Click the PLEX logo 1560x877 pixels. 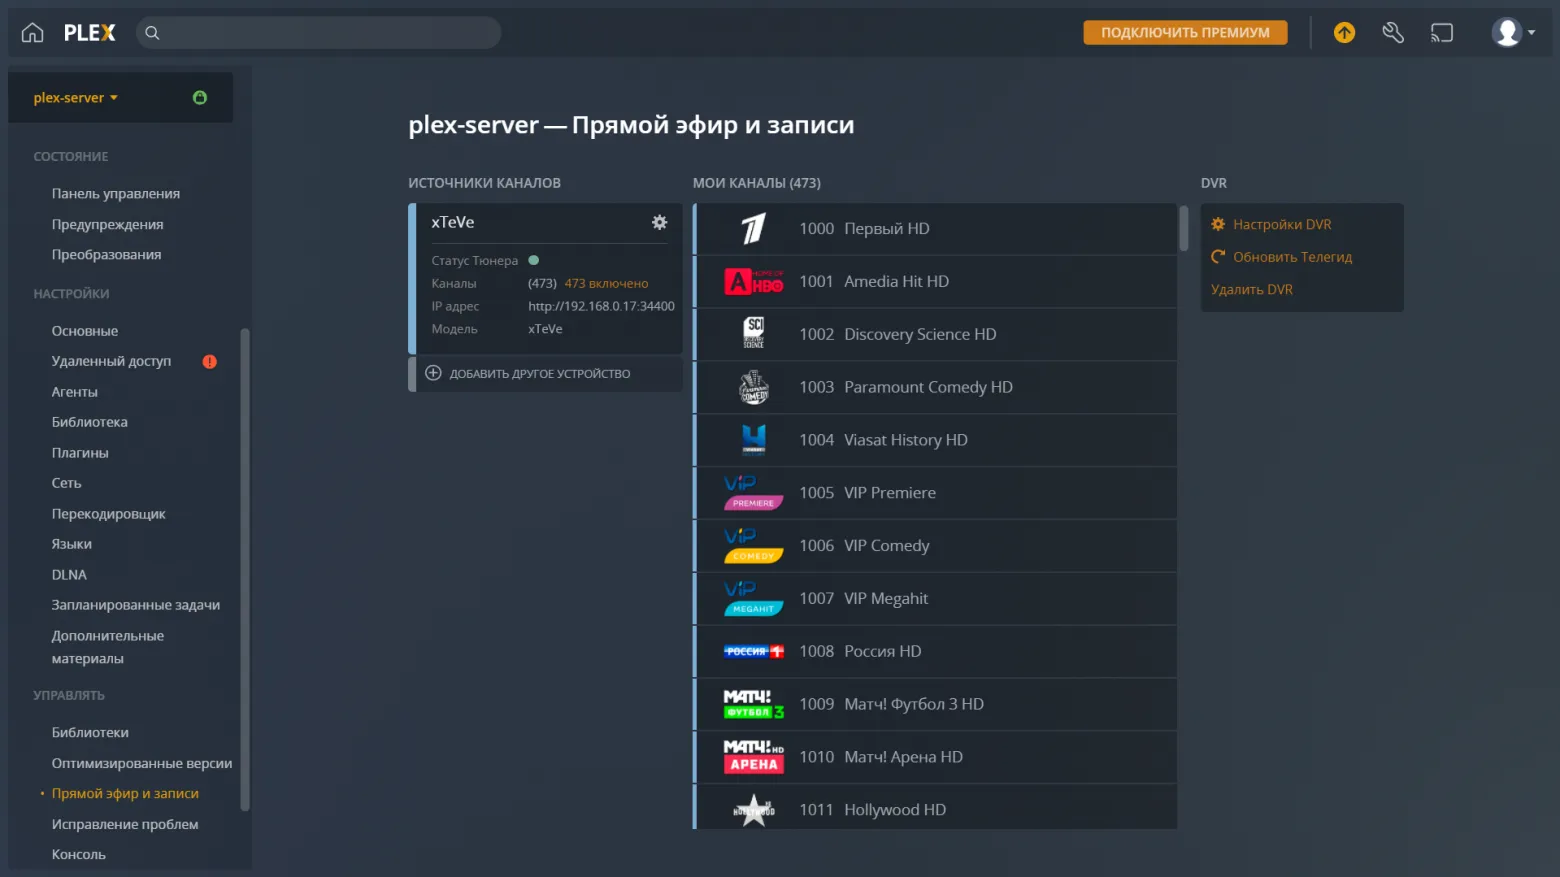pyautogui.click(x=90, y=33)
